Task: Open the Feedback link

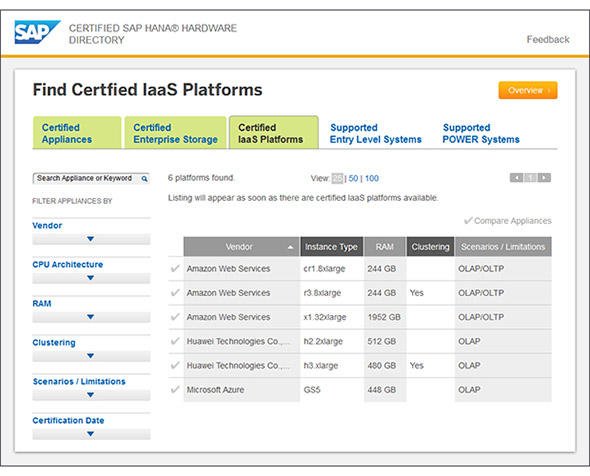Action: [x=548, y=40]
